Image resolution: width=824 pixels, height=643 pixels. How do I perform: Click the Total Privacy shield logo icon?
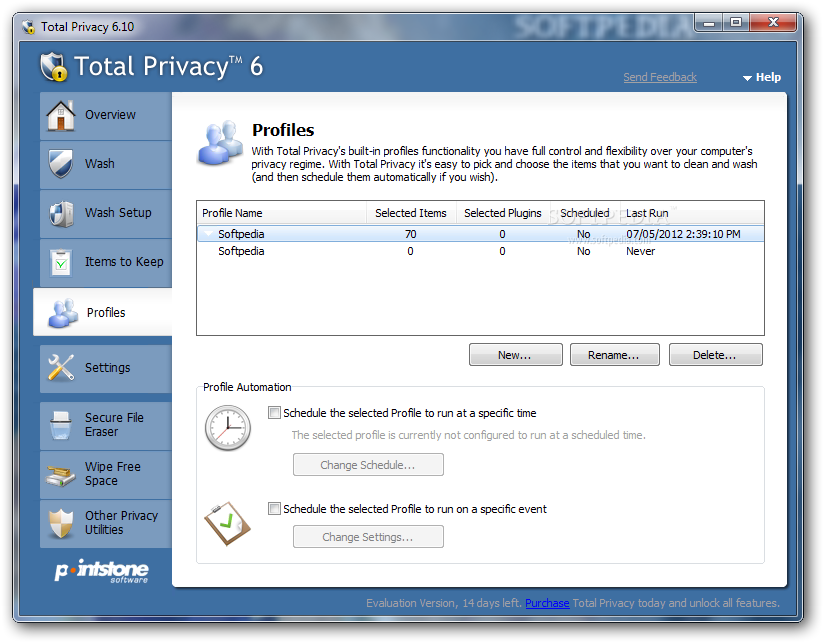coord(54,67)
